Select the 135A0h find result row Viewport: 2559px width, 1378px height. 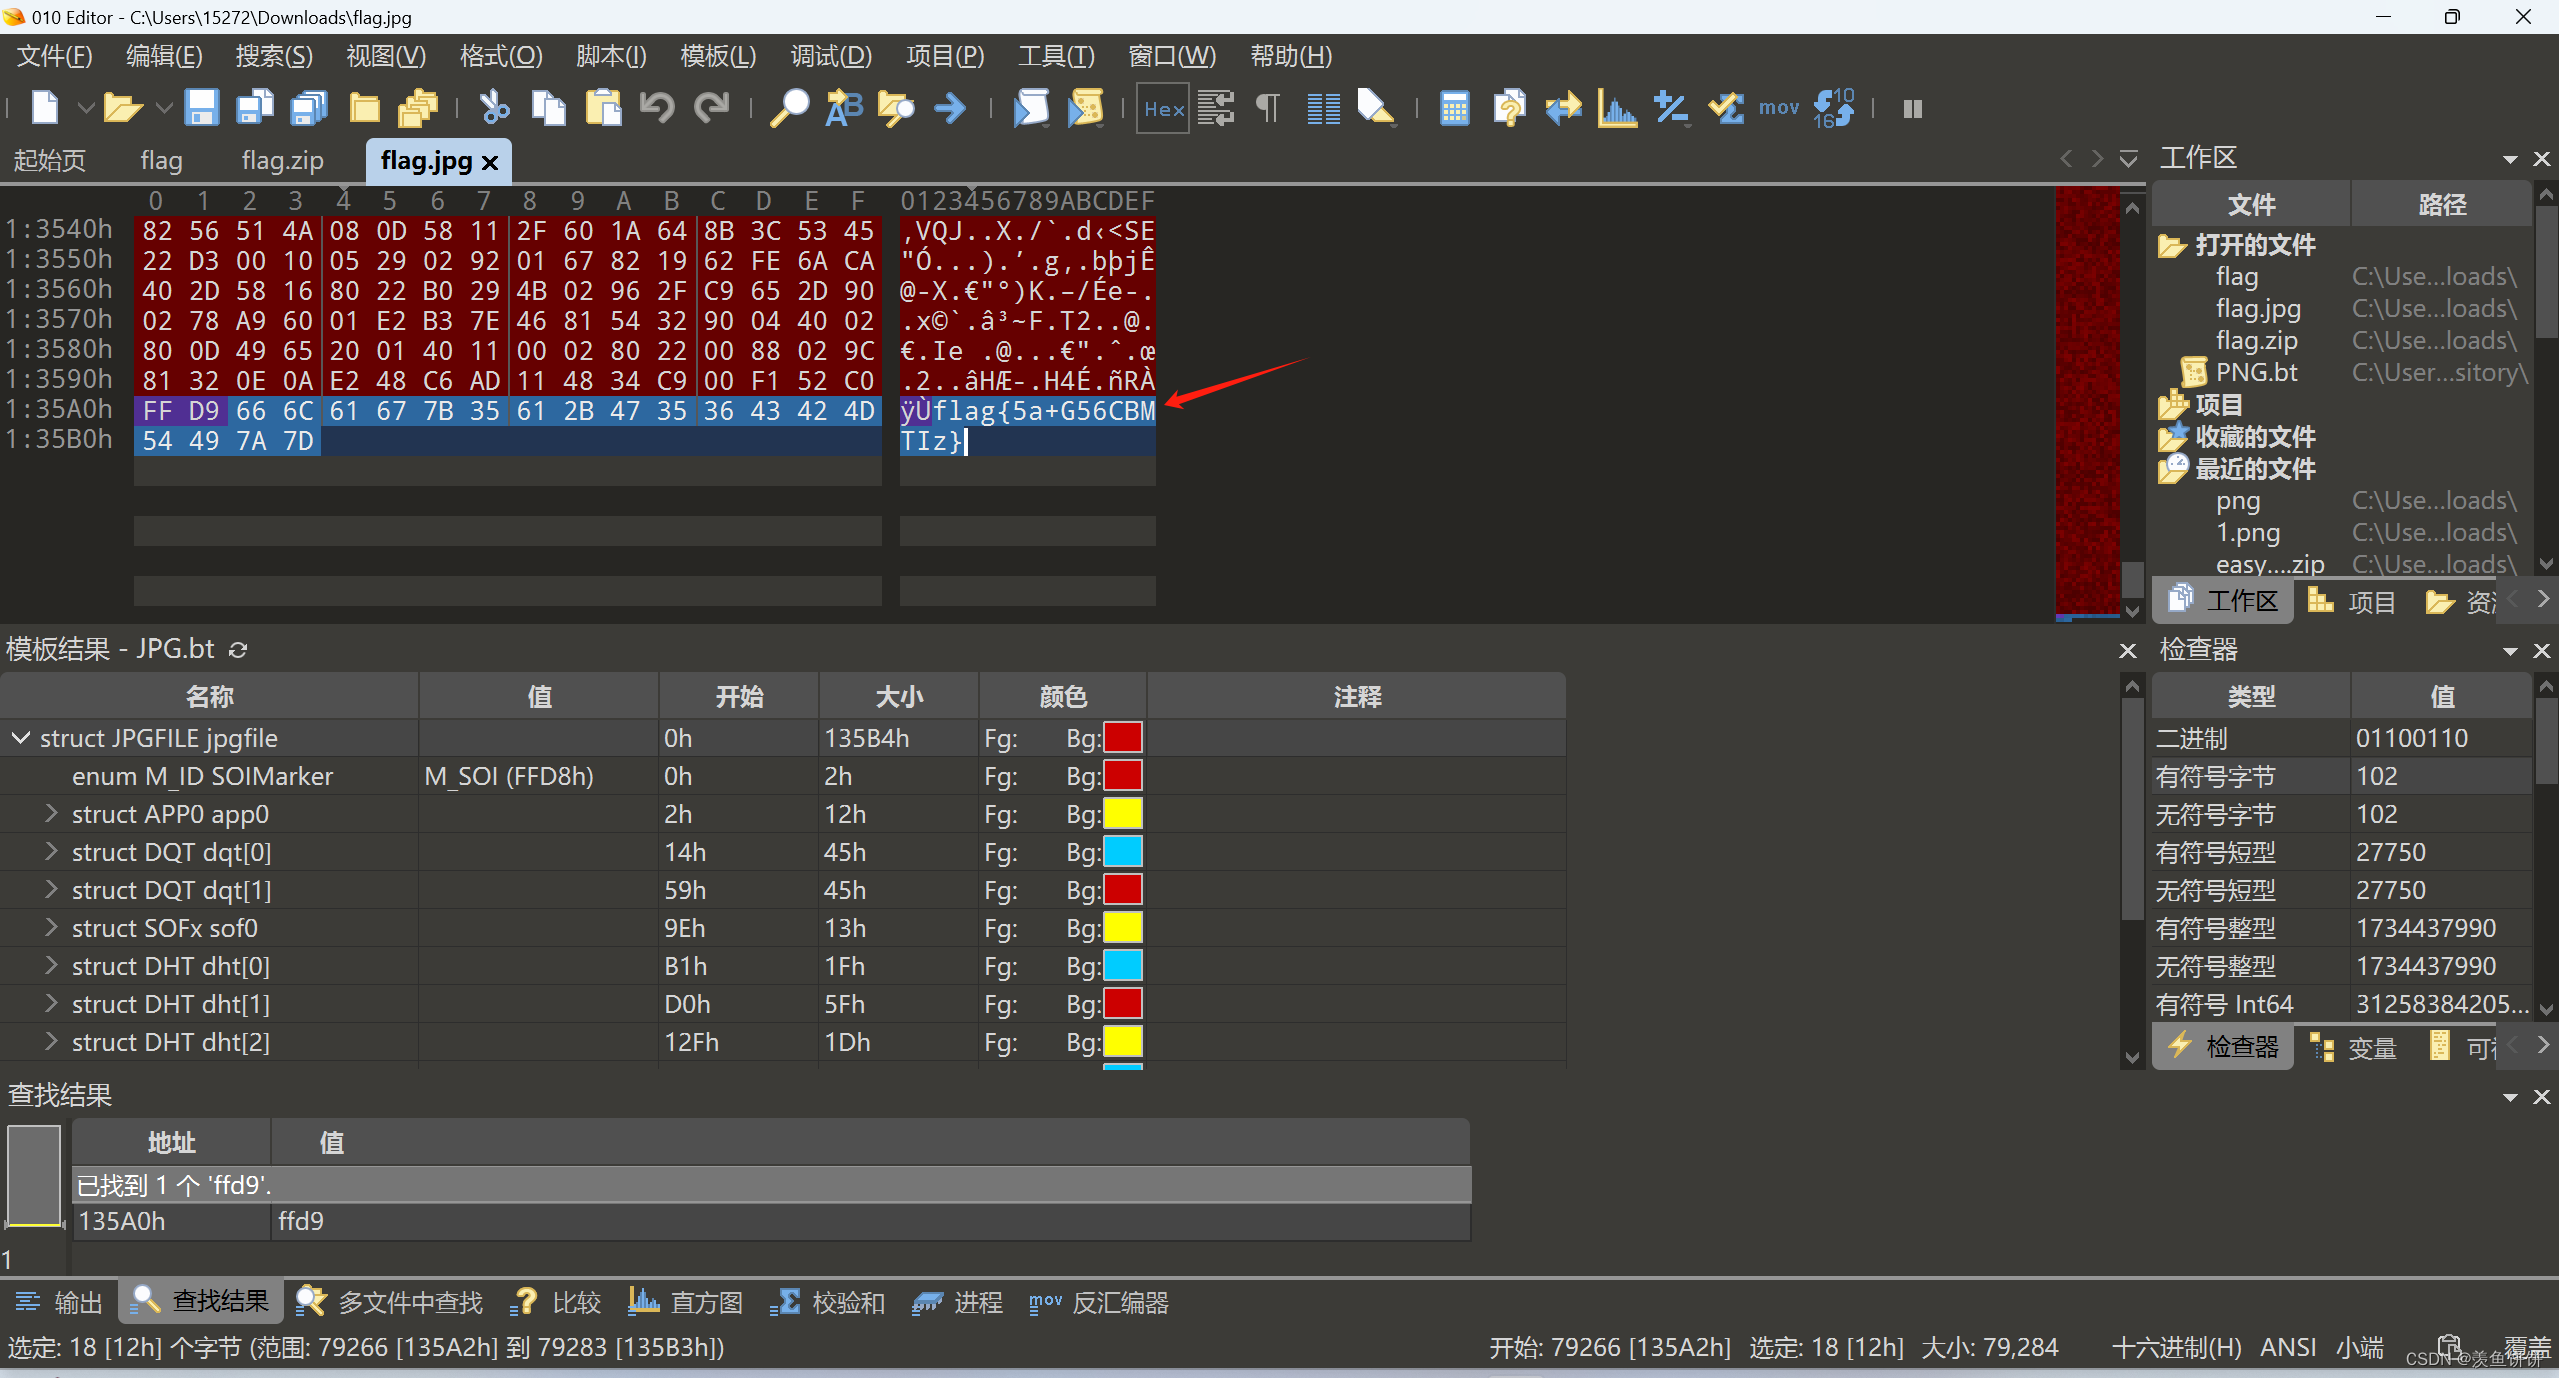[120, 1221]
